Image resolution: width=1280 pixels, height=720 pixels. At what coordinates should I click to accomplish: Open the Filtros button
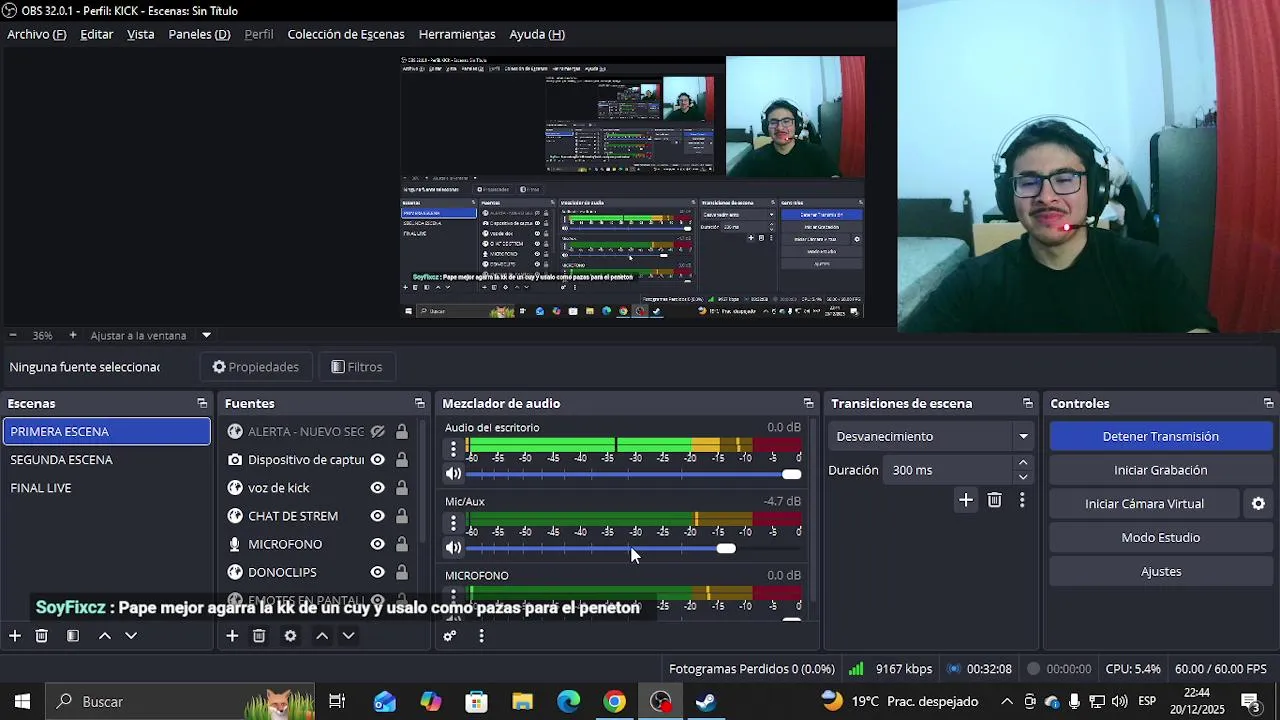[x=357, y=367]
